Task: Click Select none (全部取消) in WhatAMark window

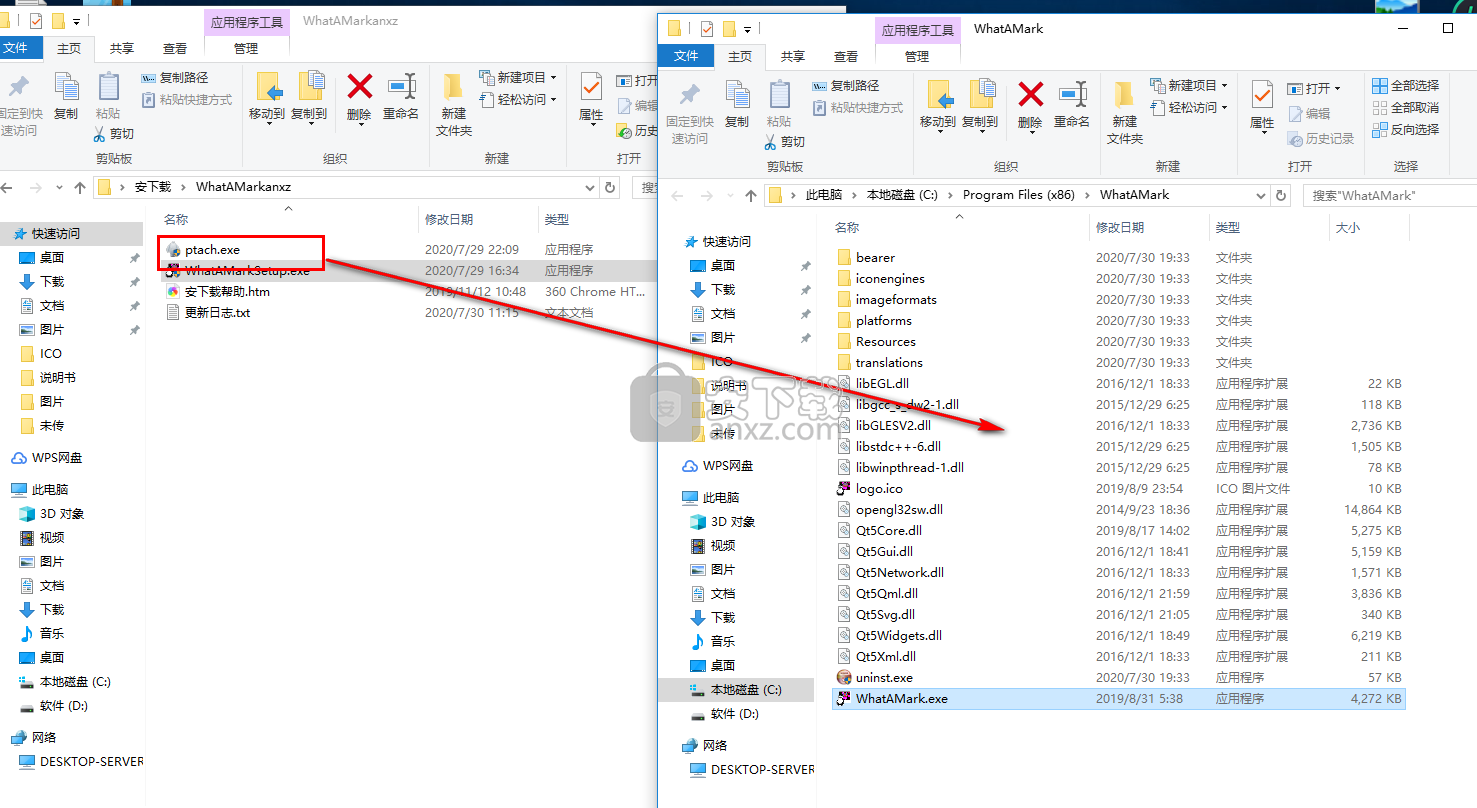Action: pyautogui.click(x=1405, y=108)
